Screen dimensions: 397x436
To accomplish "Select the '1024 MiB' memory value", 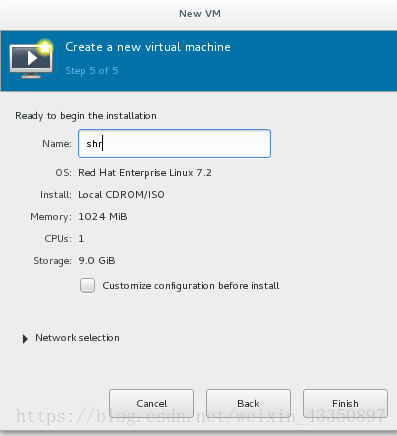I will point(103,217).
